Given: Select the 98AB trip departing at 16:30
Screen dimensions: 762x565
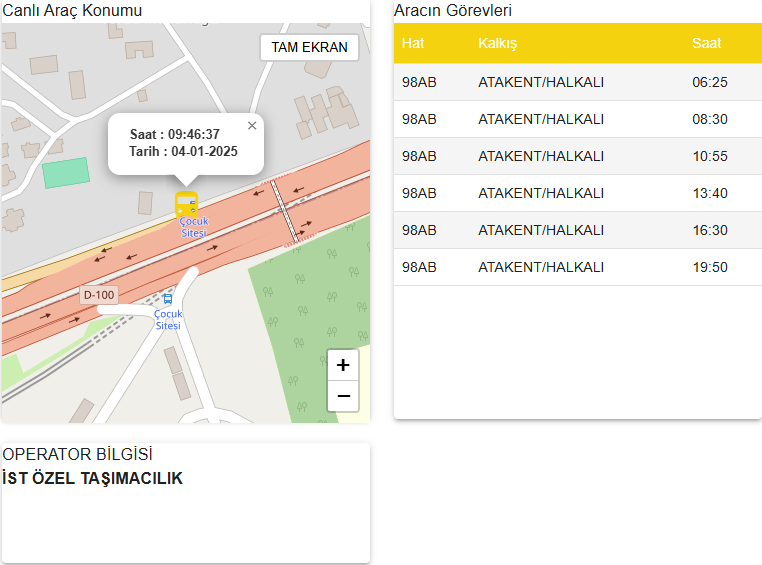Looking at the screenshot, I should pos(577,230).
